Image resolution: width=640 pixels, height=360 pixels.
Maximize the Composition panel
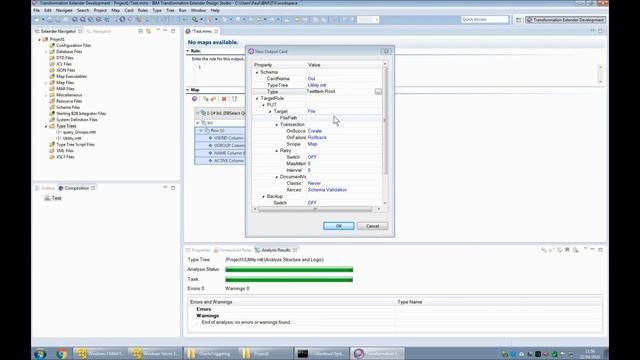pos(173,188)
